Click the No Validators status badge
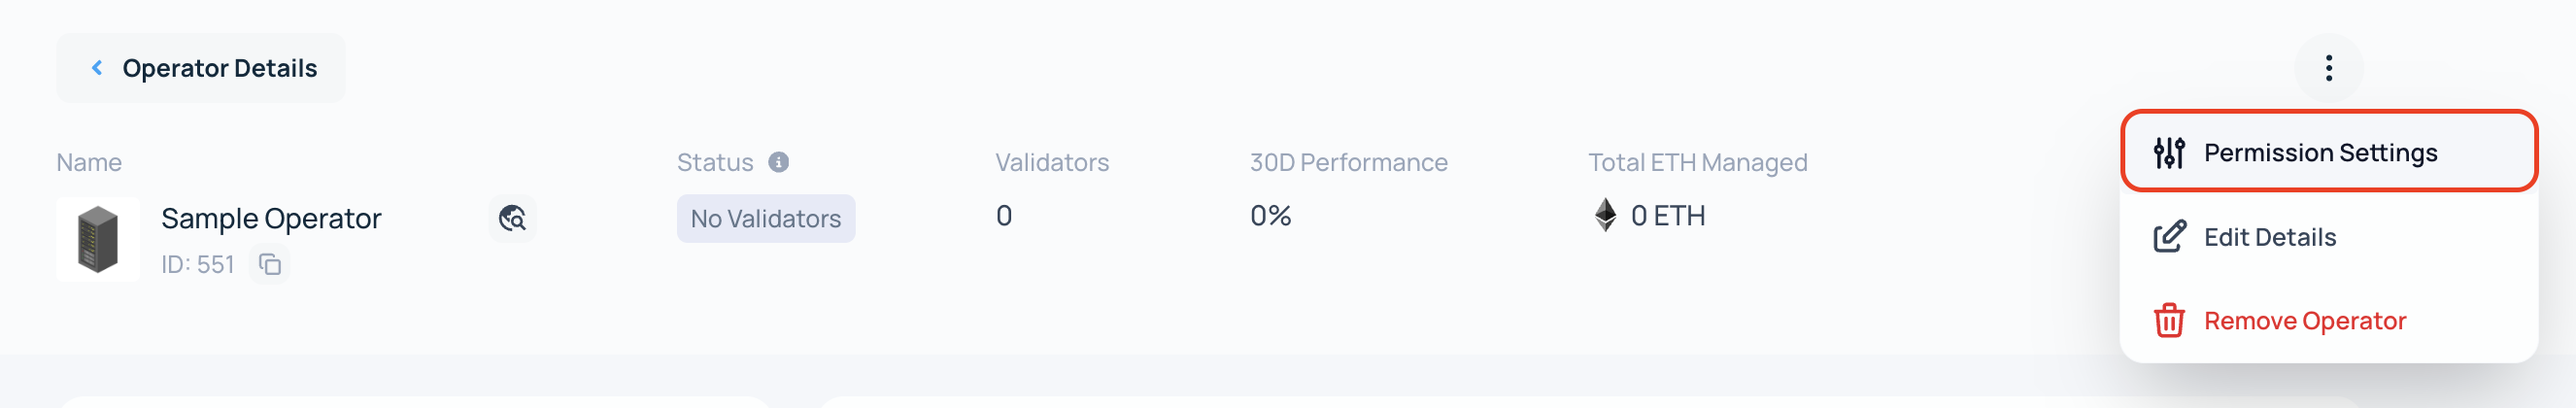 (x=765, y=218)
